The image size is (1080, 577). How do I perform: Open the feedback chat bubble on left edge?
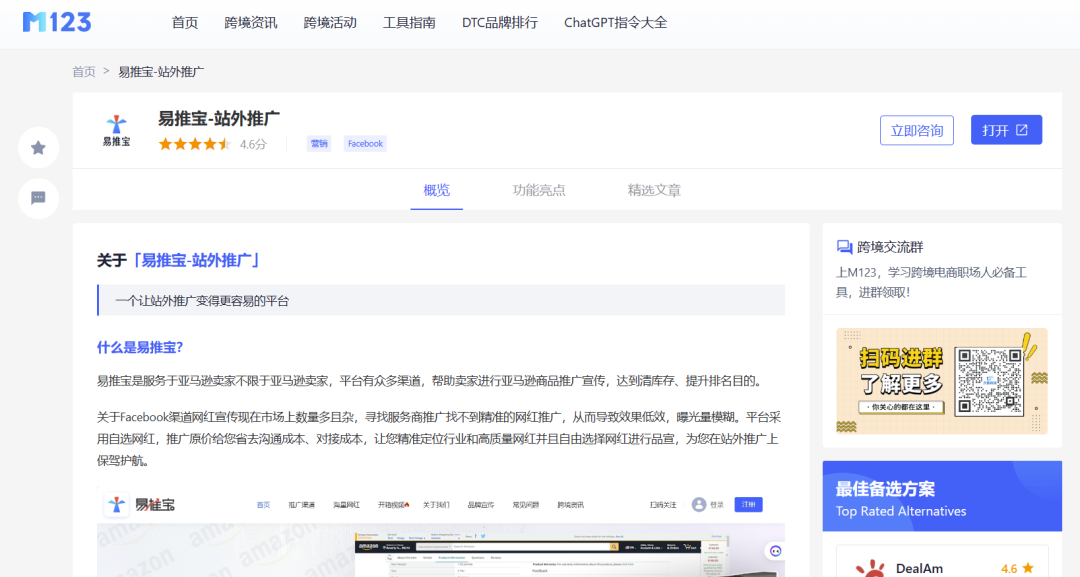[x=38, y=198]
